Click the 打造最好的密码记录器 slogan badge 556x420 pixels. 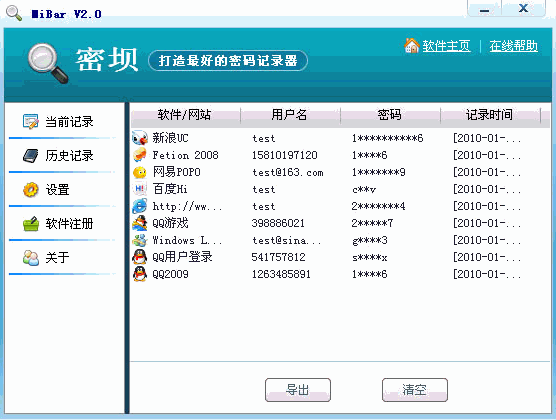click(228, 61)
